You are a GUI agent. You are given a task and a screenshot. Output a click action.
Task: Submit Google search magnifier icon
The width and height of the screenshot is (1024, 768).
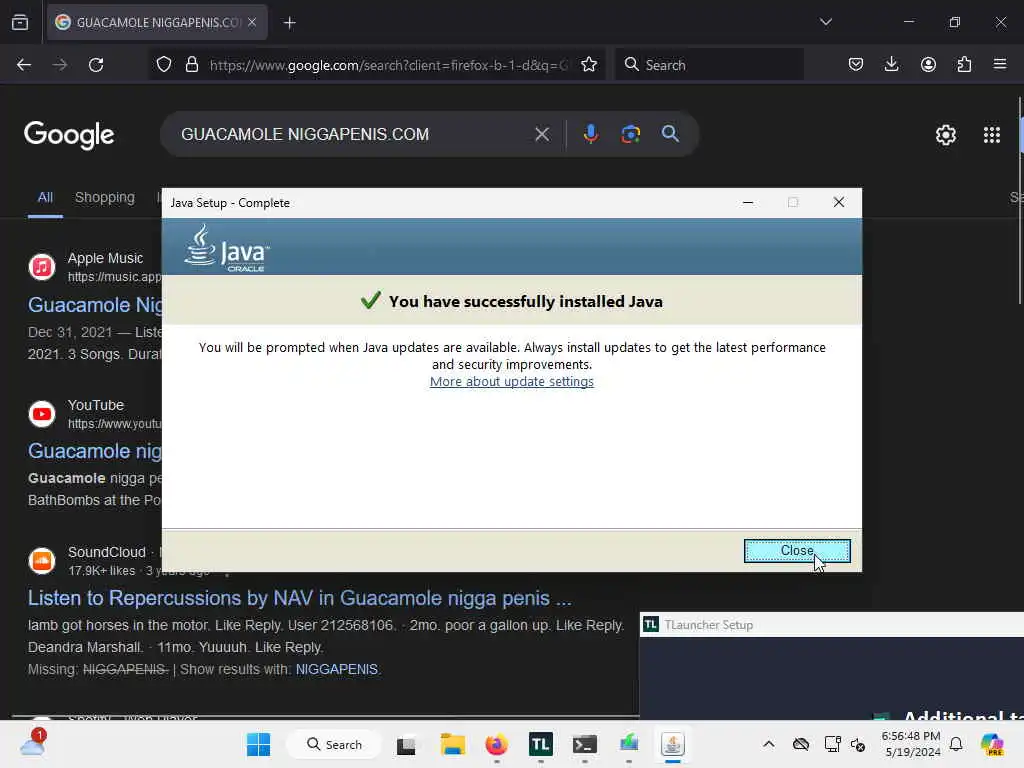[x=670, y=134]
